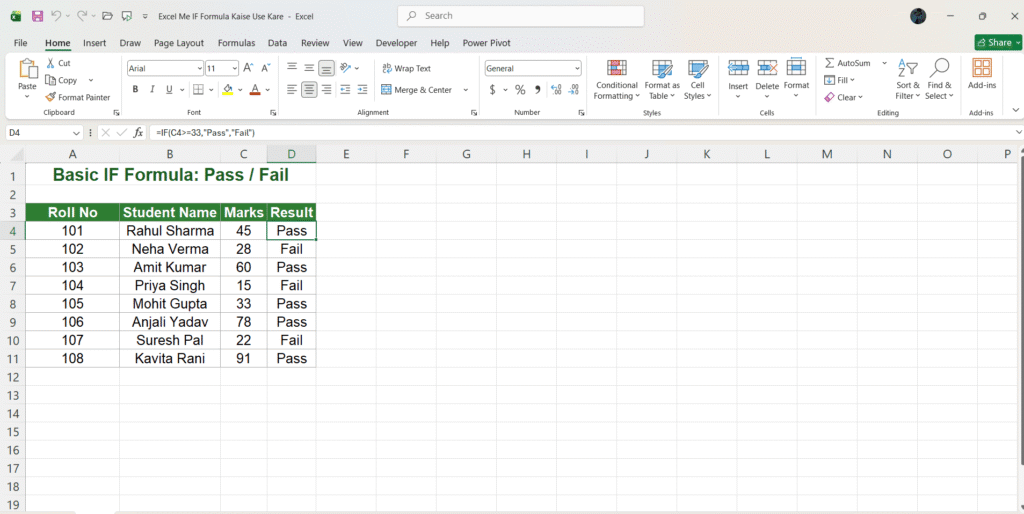The image size is (1024, 514).
Task: Open the Name Box dropdown arrow
Action: click(x=78, y=133)
